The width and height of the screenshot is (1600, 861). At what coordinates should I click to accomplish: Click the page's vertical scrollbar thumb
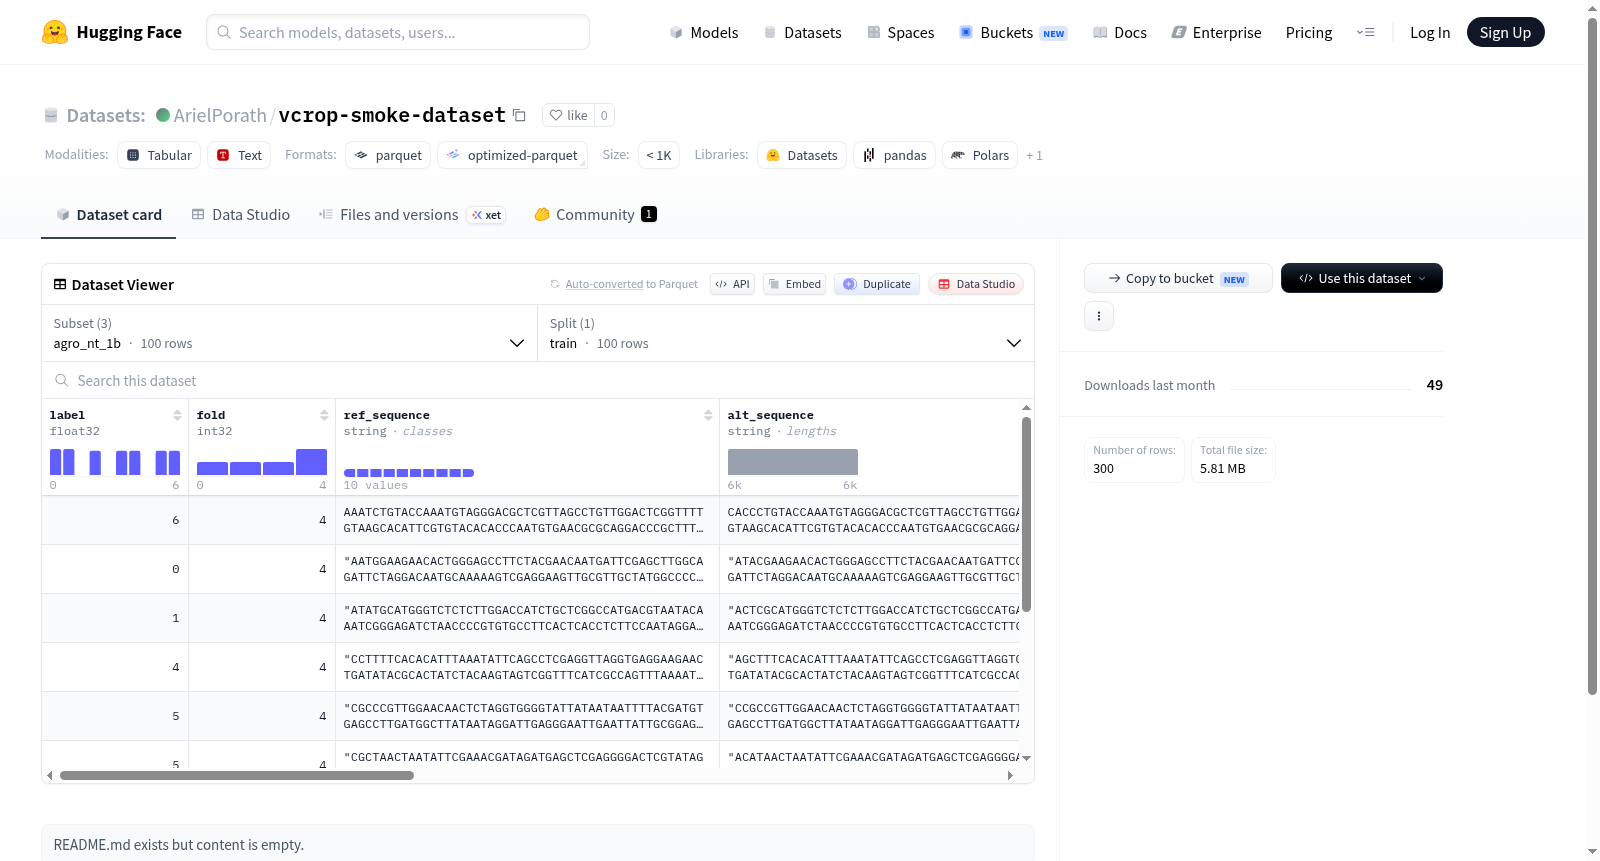1593,355
